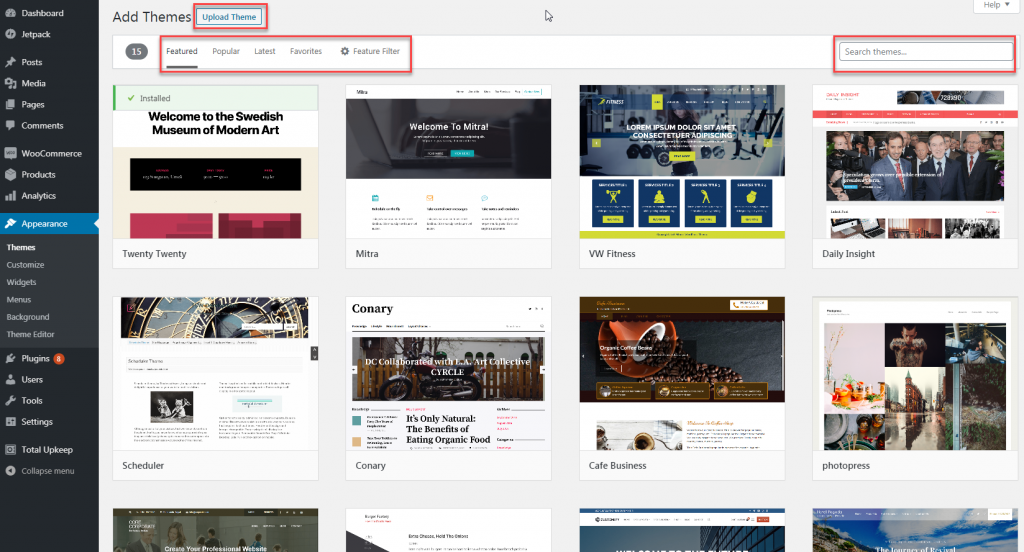Click the Dashboard icon in sidebar
Screen dimensions: 1024x552
(x=10, y=13)
